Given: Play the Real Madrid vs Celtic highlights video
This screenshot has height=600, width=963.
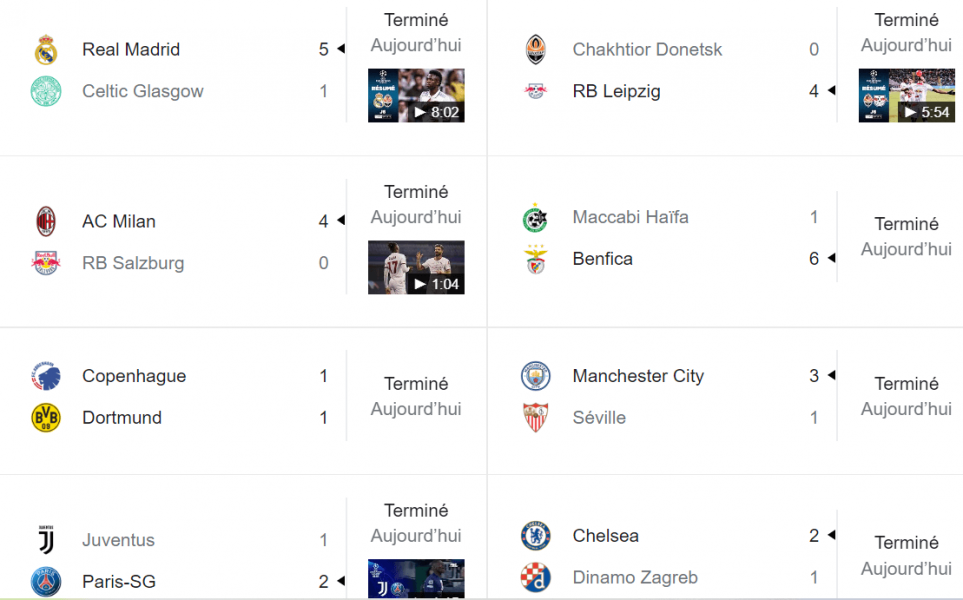Looking at the screenshot, I should pos(416,95).
